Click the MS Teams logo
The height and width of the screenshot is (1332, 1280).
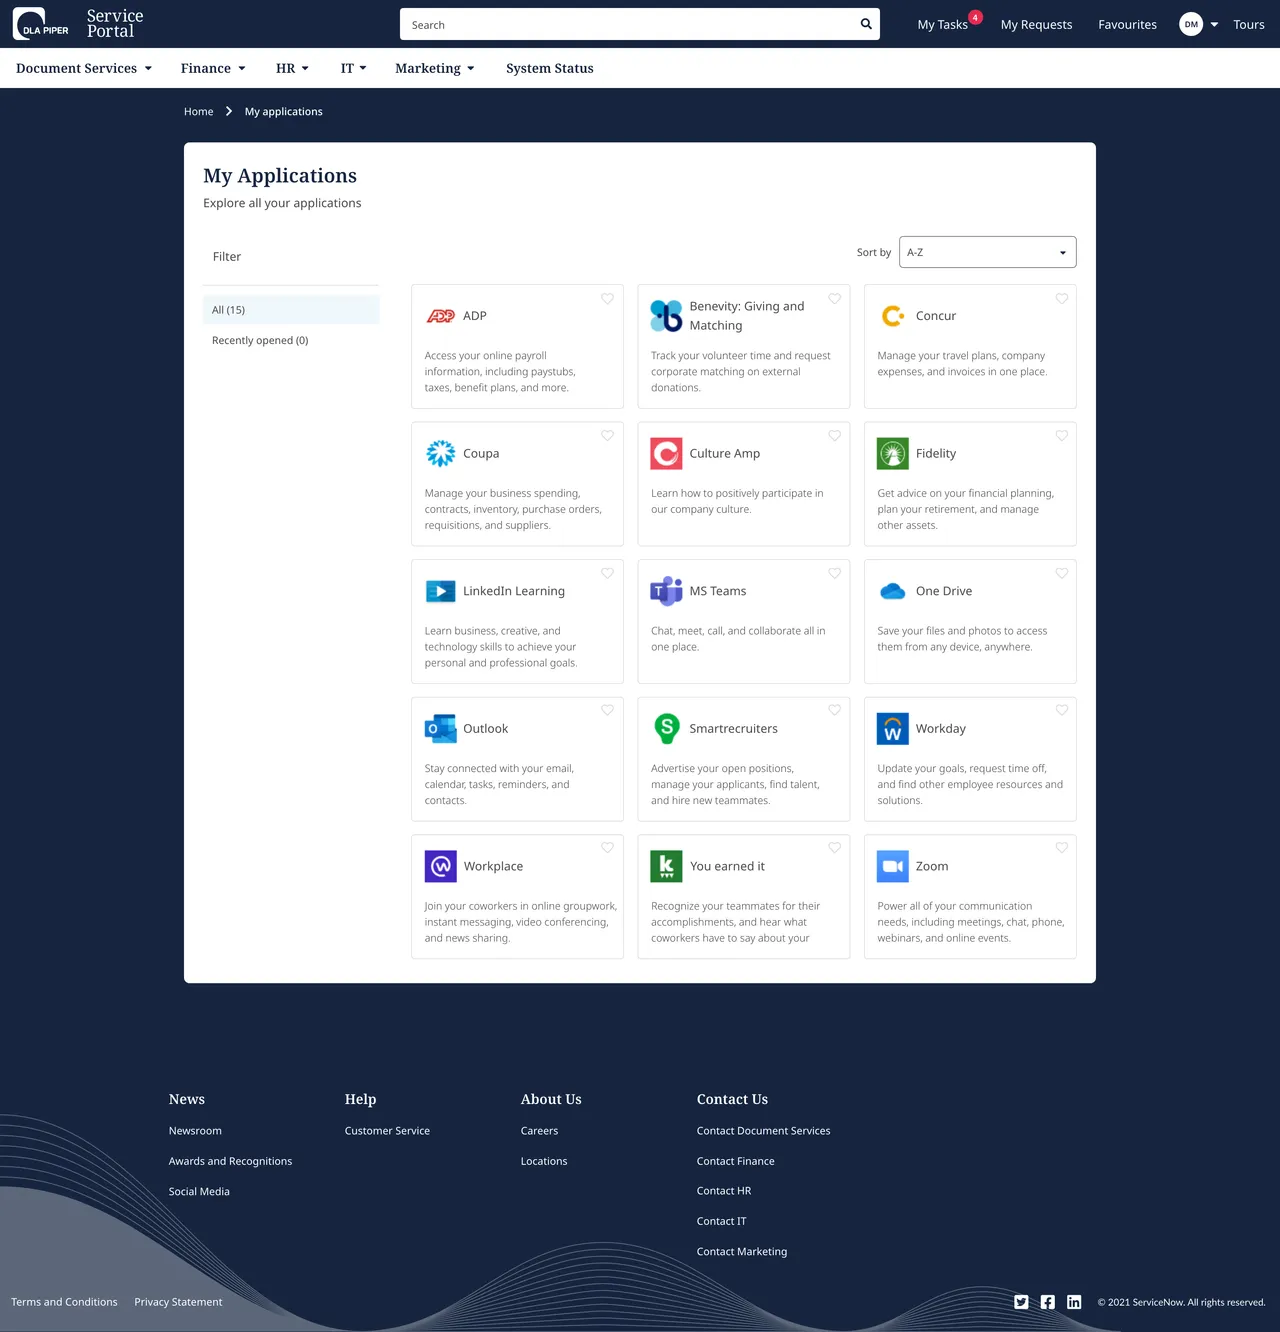(x=666, y=591)
